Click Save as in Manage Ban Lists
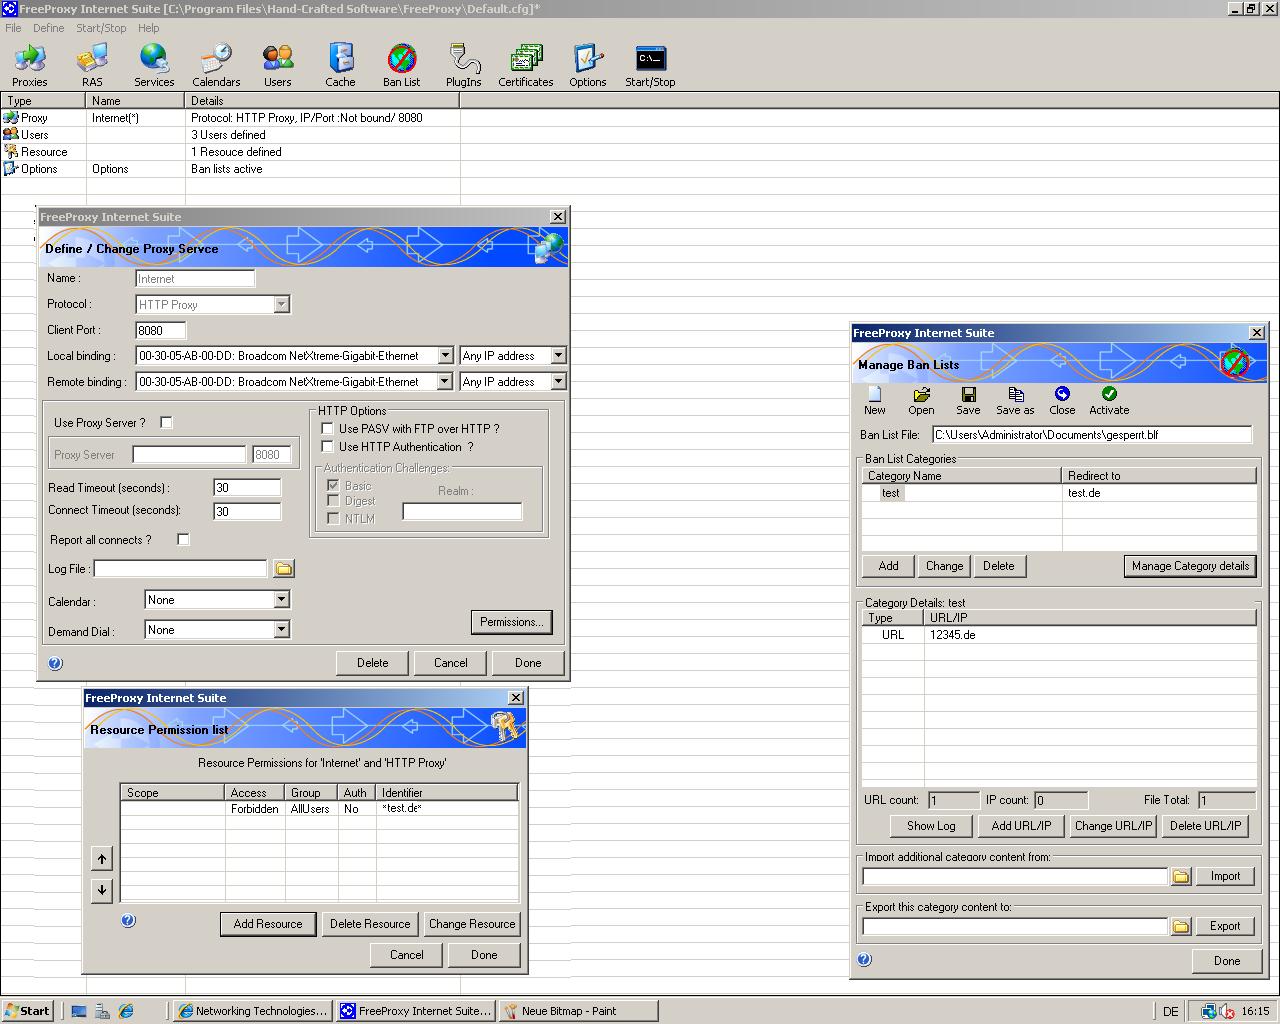Screen dimensions: 1280x1024 coord(1015,401)
